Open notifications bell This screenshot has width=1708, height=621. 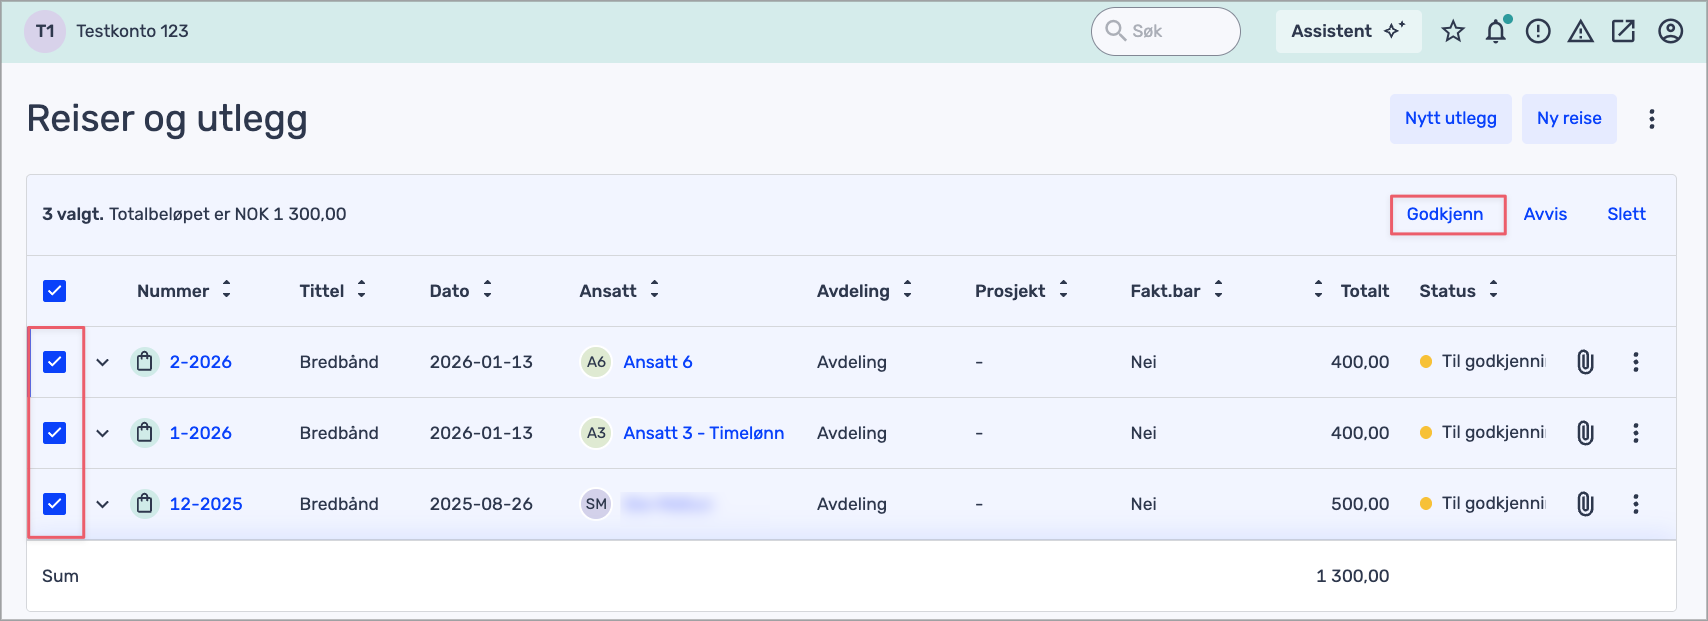coord(1496,32)
